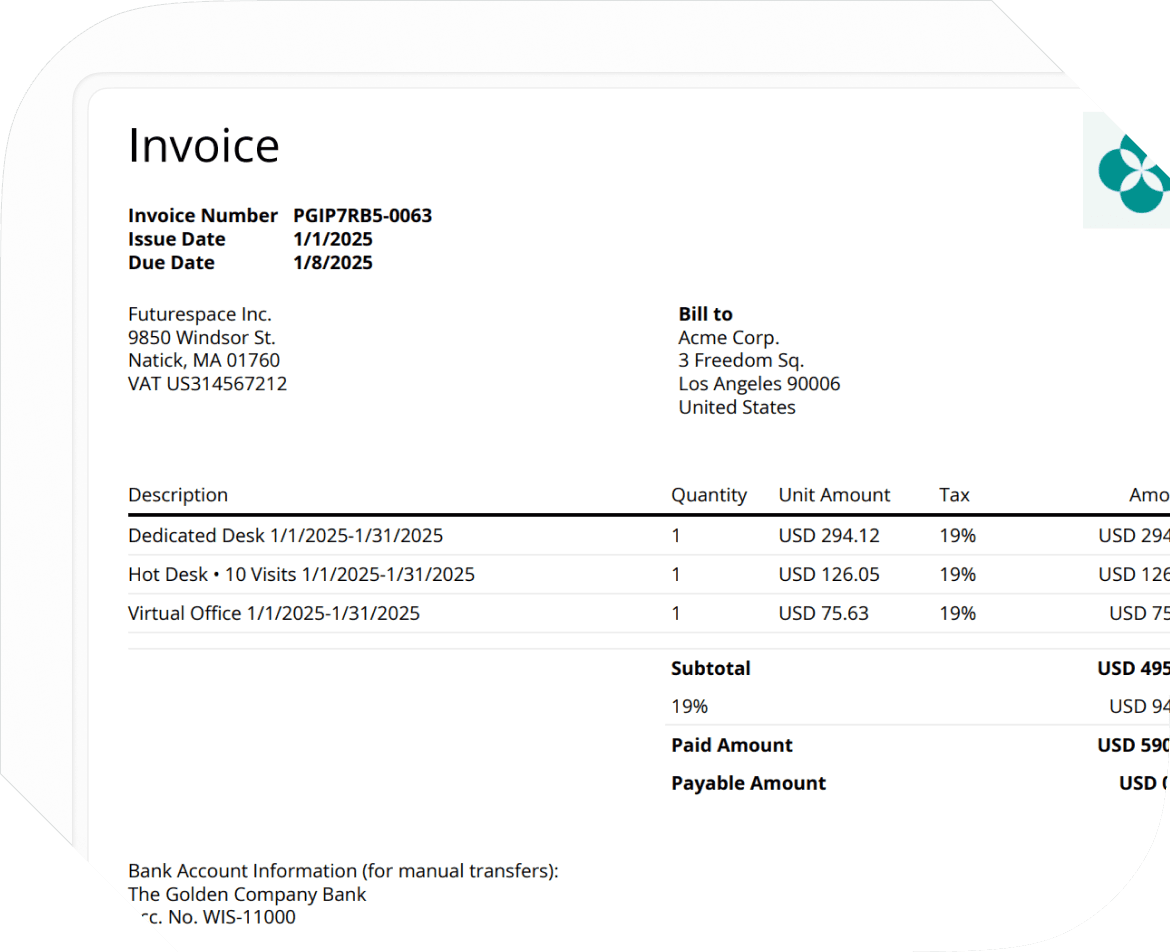Screen dimensions: 1170x952
Task: Select 'Acme Corp.' customer name
Action: [x=729, y=337]
